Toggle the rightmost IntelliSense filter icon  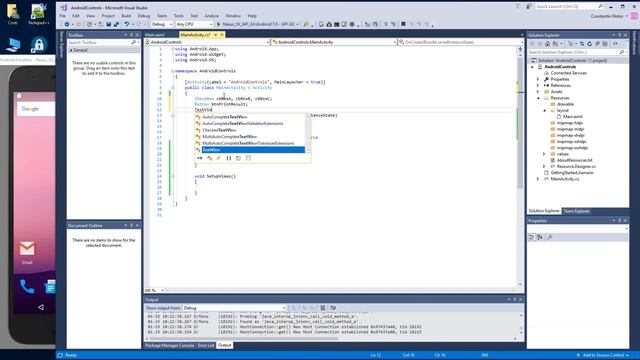coord(248,158)
